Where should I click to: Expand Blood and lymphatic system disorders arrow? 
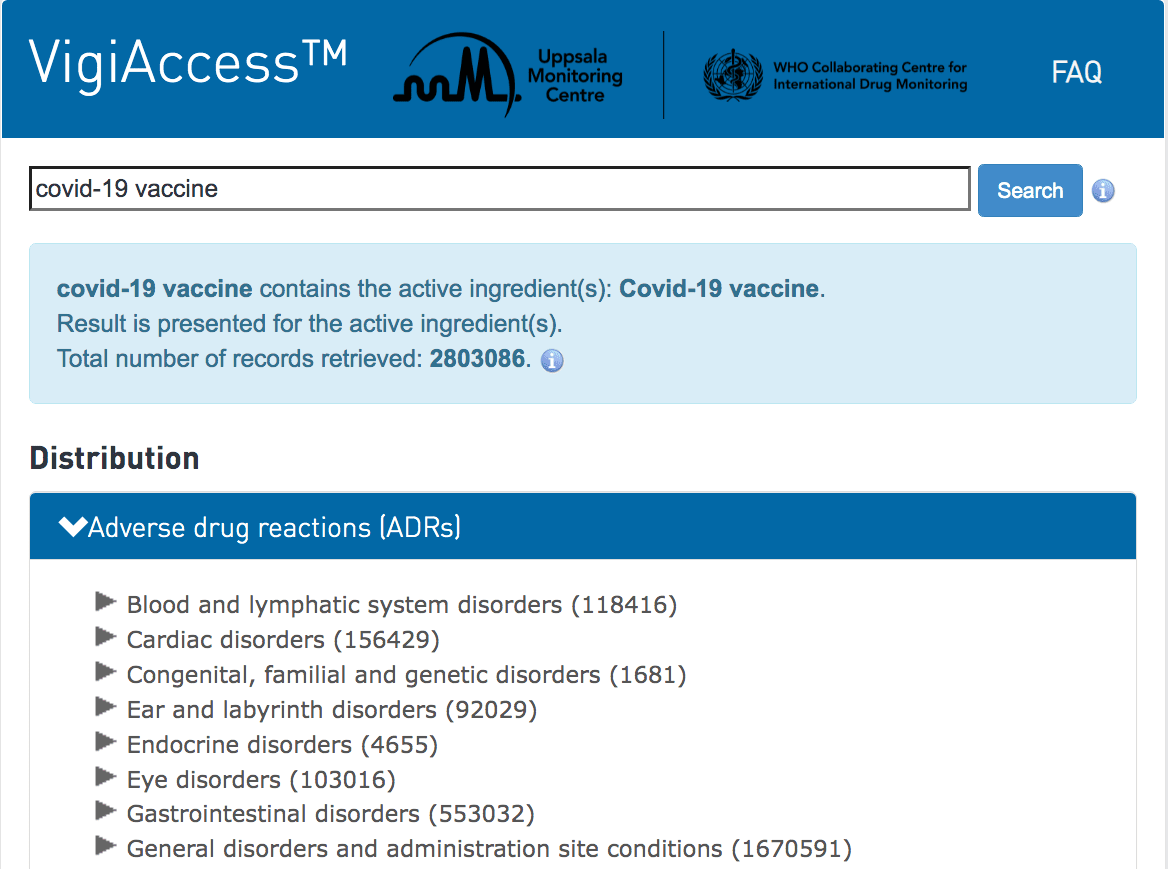(106, 601)
